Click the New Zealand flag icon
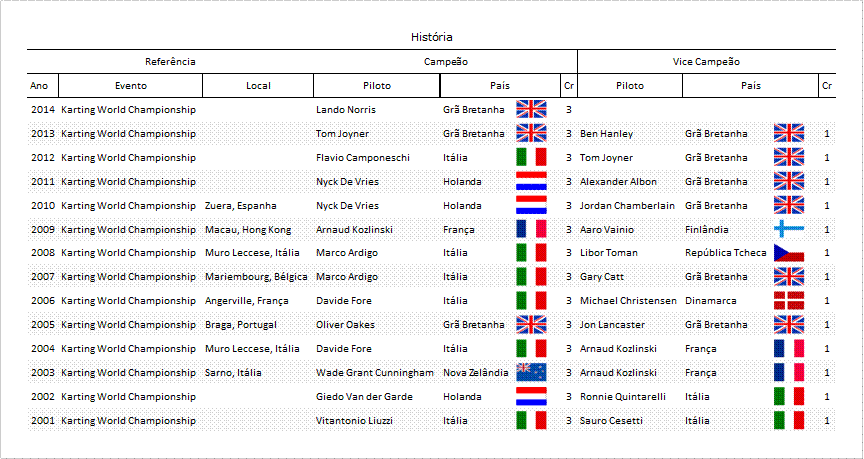 531,372
